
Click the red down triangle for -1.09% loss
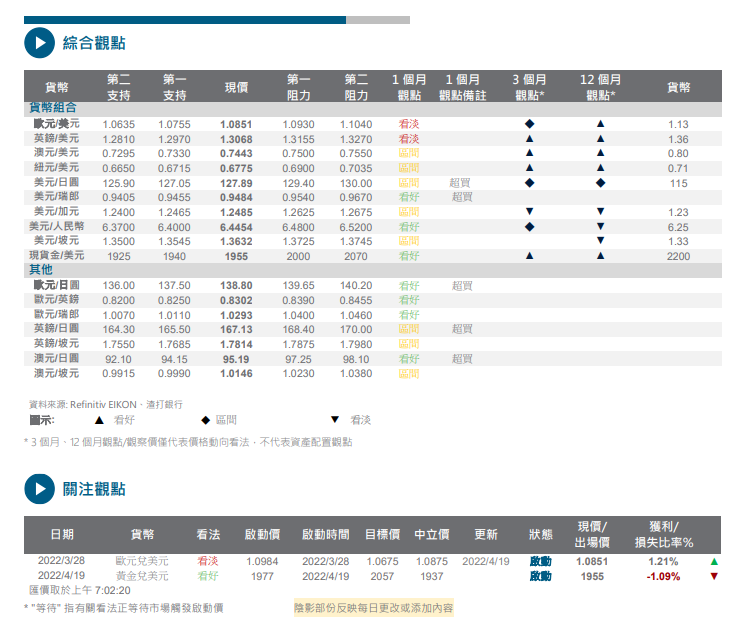point(713,576)
